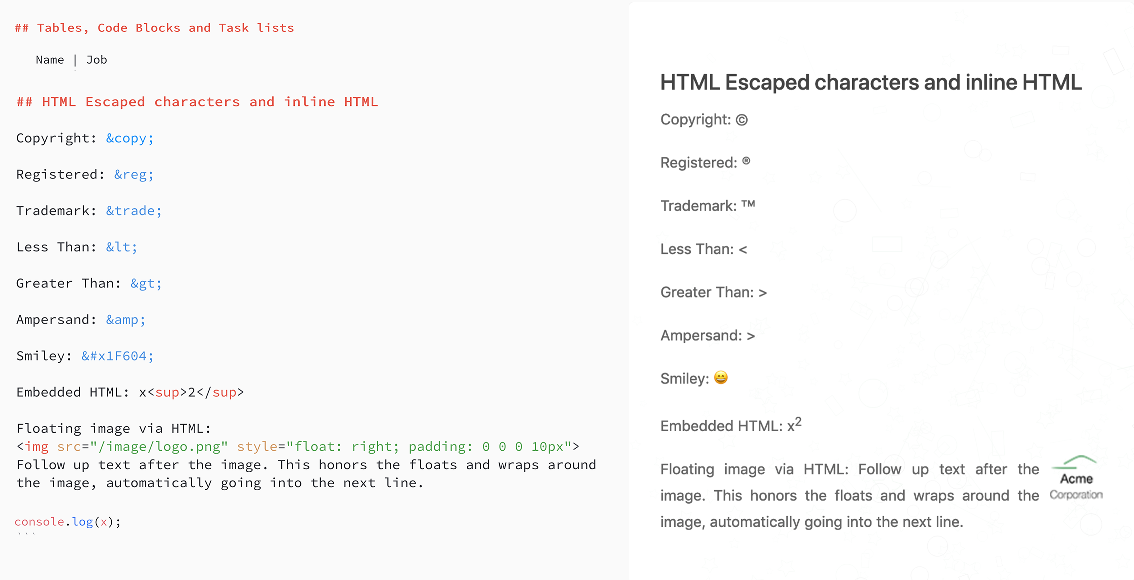
Task: Click the preview heading 'HTML Escaped characters and inline HTML'
Action: [x=870, y=83]
